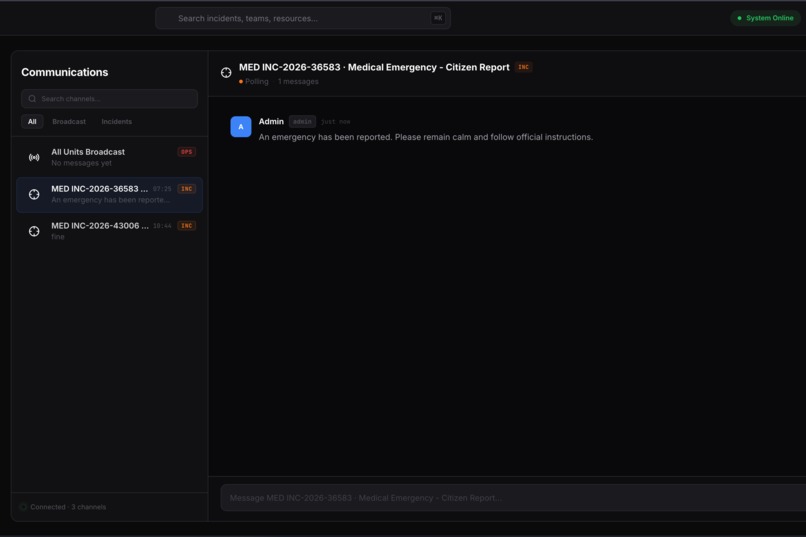Click the 07:25 timestamp on MED INC-2026-36583
The width and height of the screenshot is (806, 537).
[x=162, y=189]
